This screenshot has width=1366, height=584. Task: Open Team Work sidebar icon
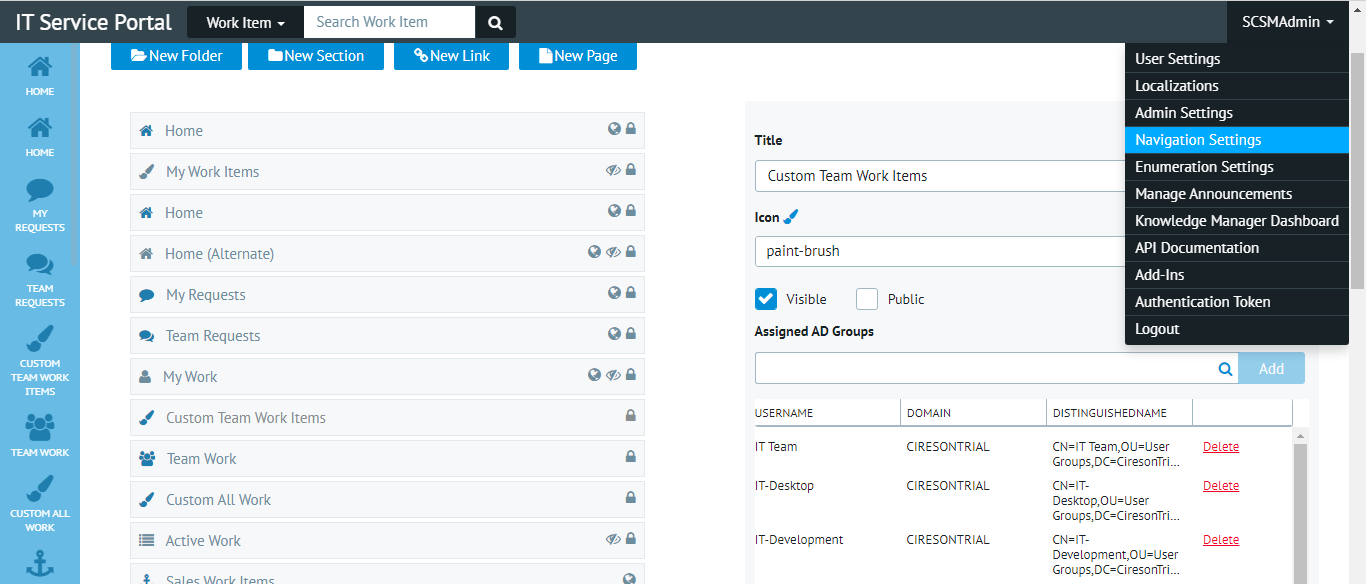[40, 435]
